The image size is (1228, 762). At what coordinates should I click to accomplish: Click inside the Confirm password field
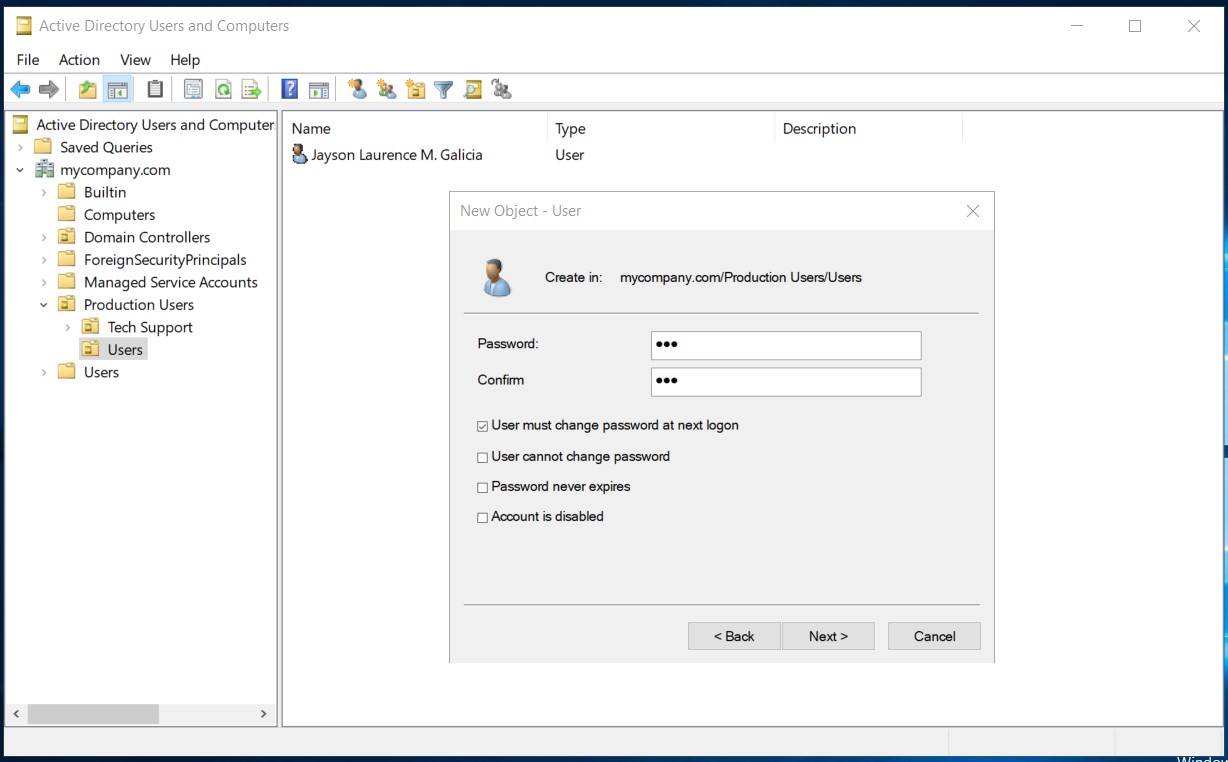pos(786,381)
